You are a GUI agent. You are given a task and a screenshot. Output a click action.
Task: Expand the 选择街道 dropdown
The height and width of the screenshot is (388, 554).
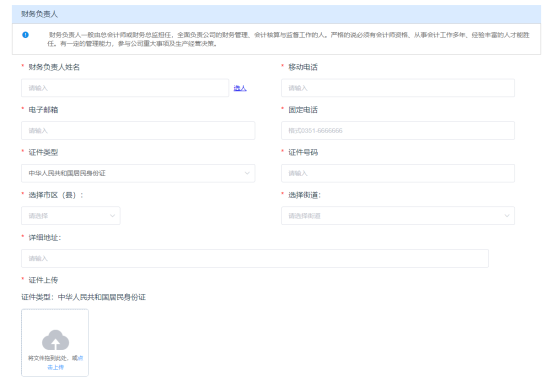pos(398,216)
